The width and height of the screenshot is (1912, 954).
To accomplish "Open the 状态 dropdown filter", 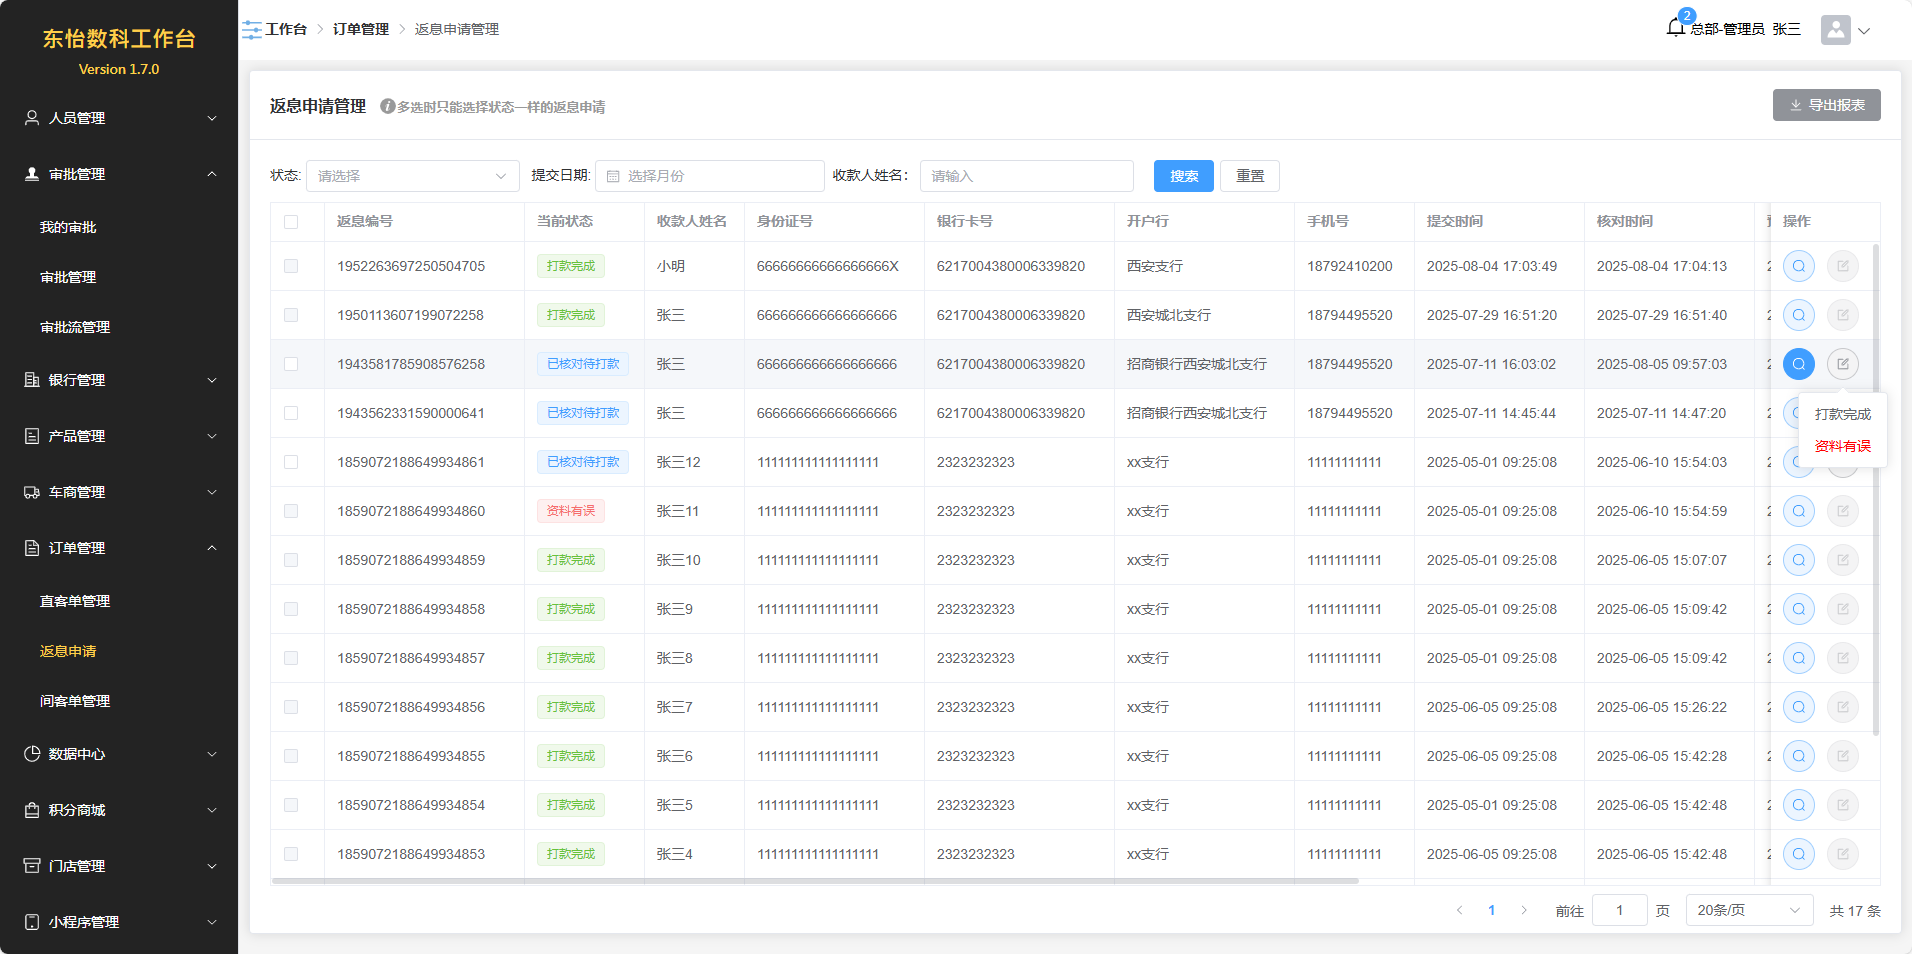I will [x=412, y=176].
